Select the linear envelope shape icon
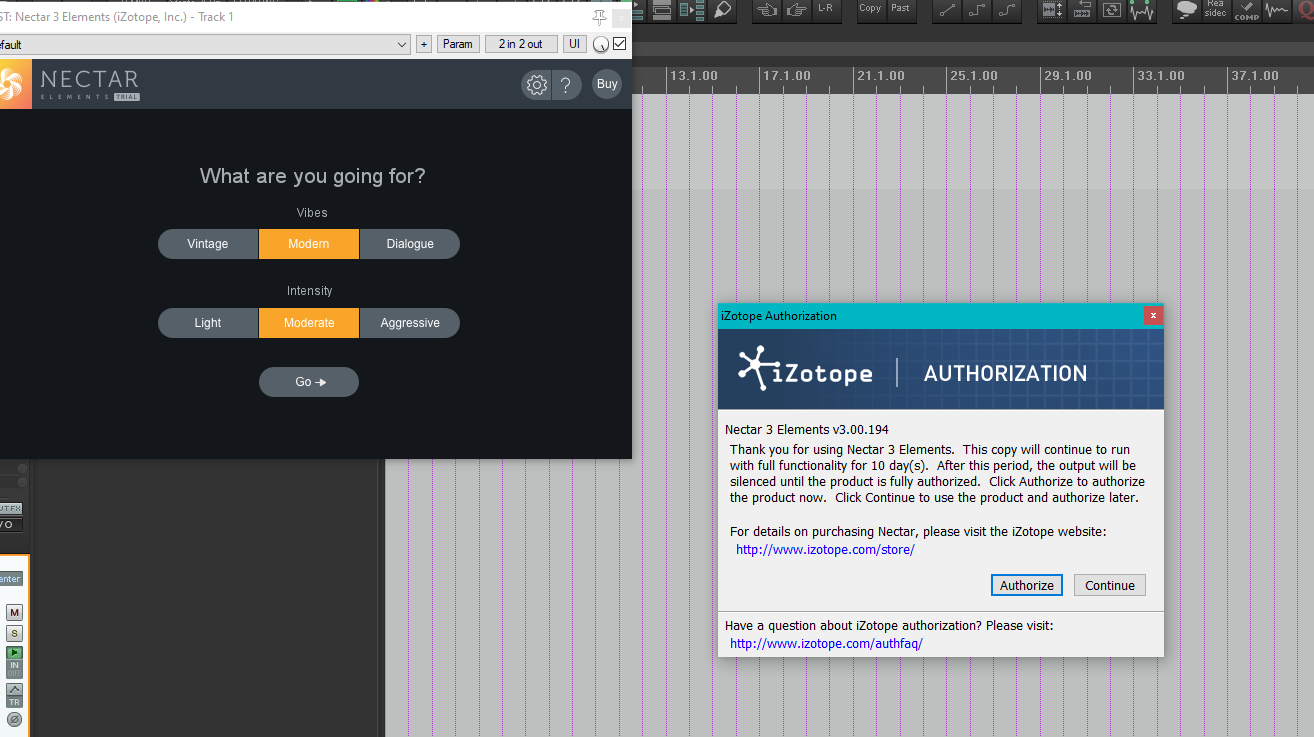The image size is (1314, 737). click(947, 10)
